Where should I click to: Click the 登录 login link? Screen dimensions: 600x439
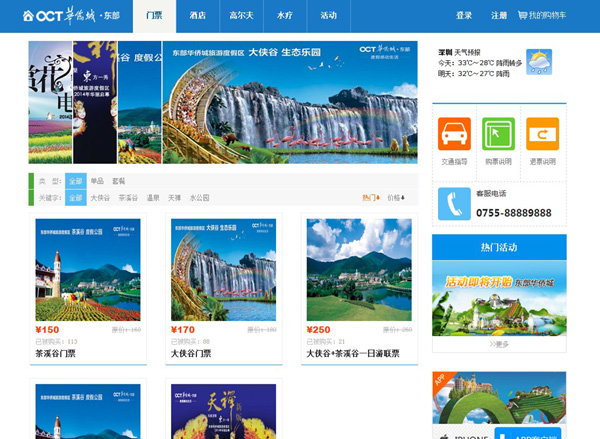(x=464, y=16)
